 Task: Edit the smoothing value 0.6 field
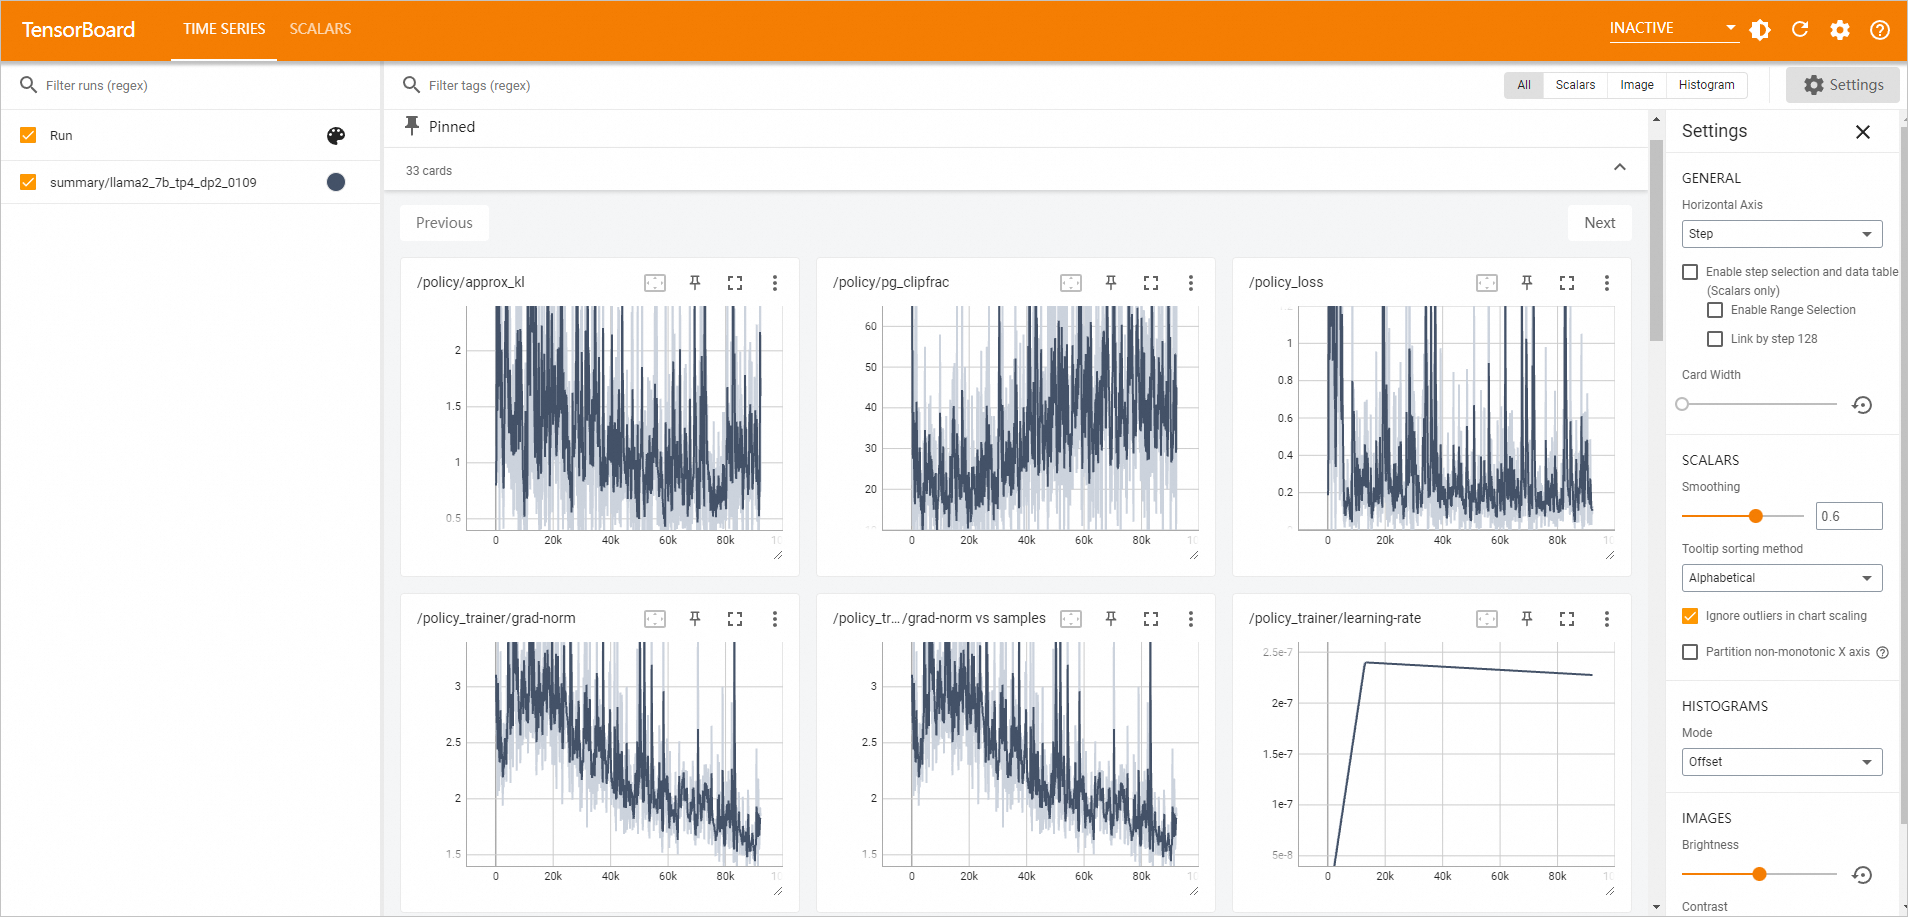(1849, 516)
